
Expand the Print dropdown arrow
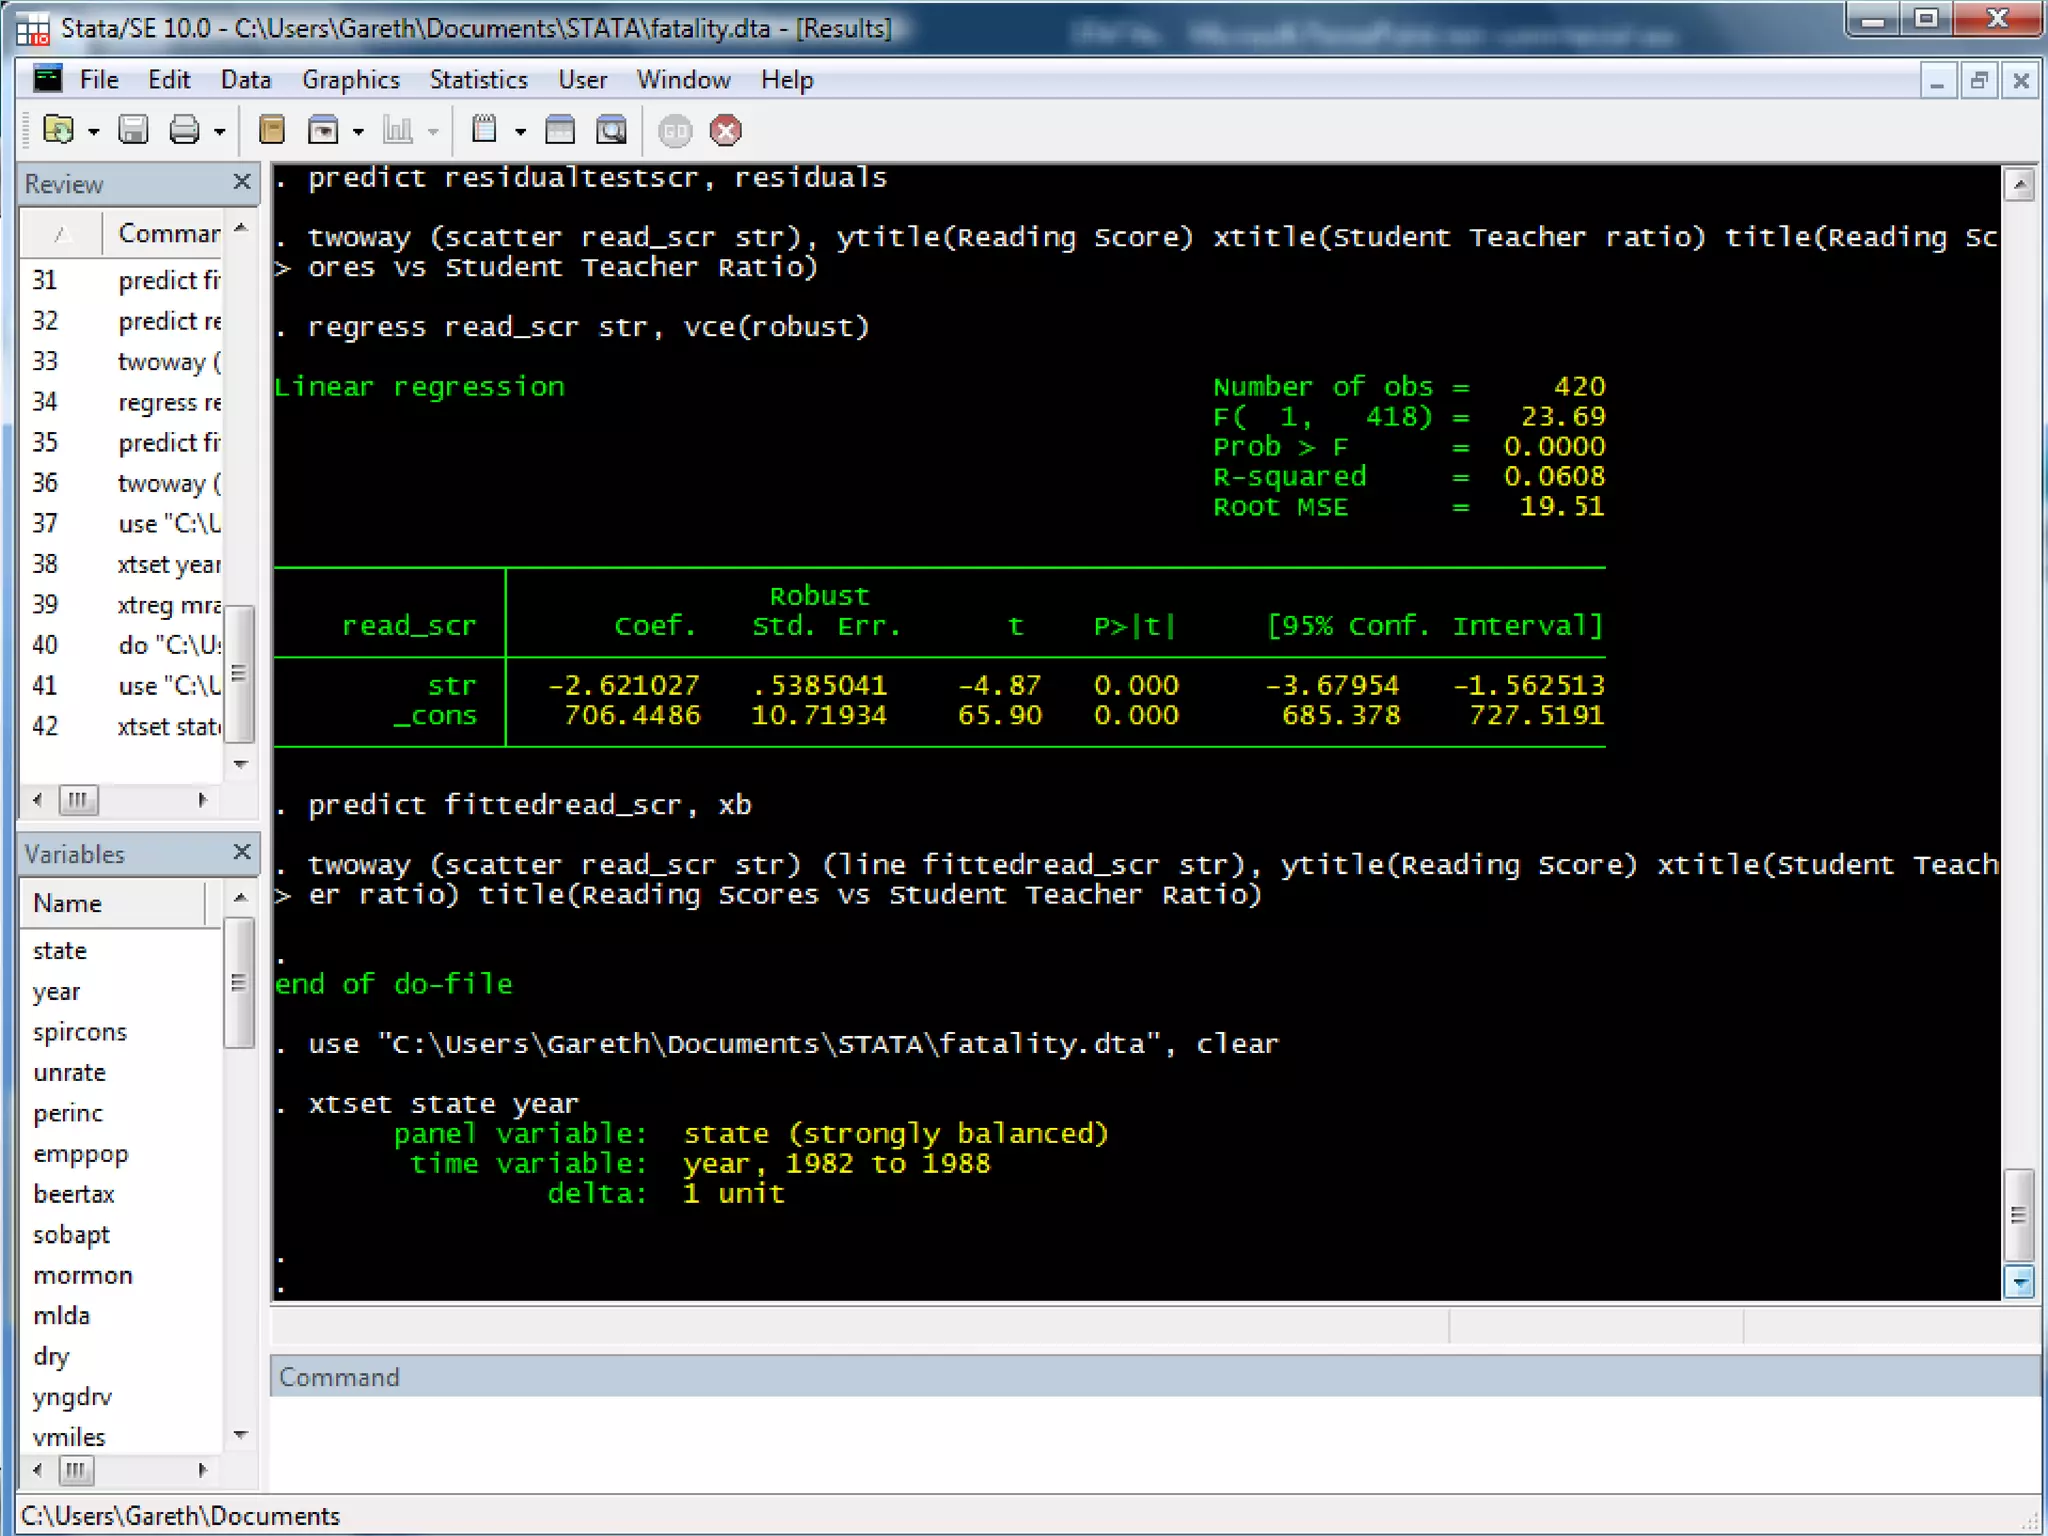[220, 132]
